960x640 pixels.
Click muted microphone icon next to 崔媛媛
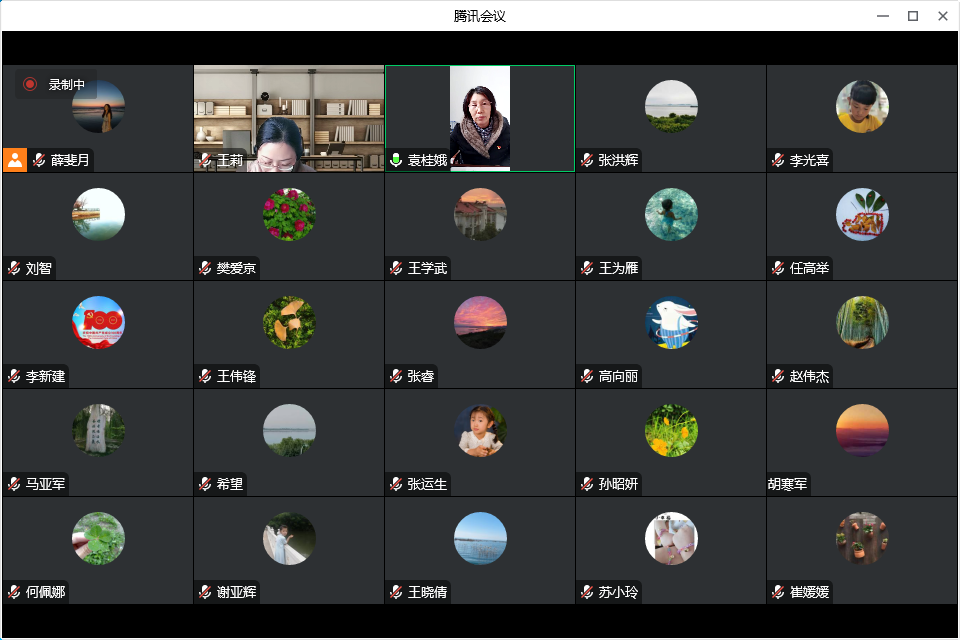pos(778,592)
